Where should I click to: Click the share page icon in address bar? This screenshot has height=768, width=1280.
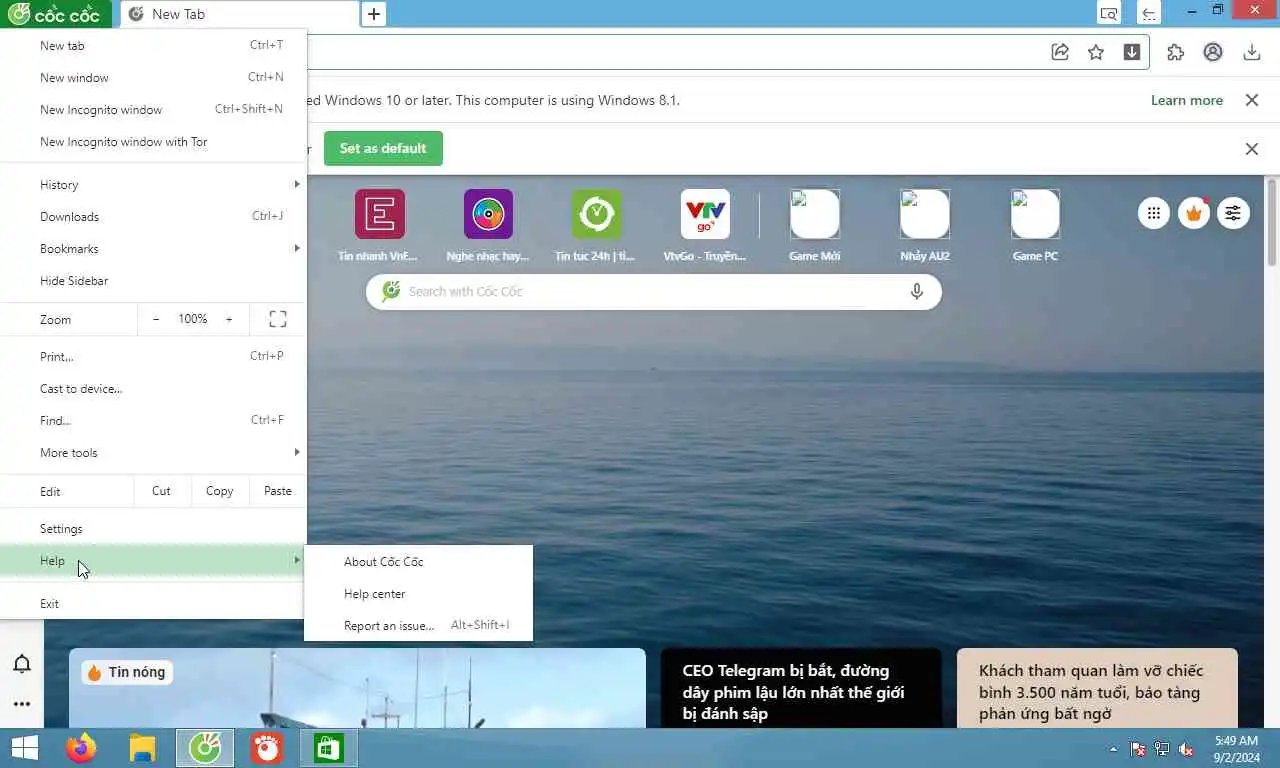coord(1060,52)
